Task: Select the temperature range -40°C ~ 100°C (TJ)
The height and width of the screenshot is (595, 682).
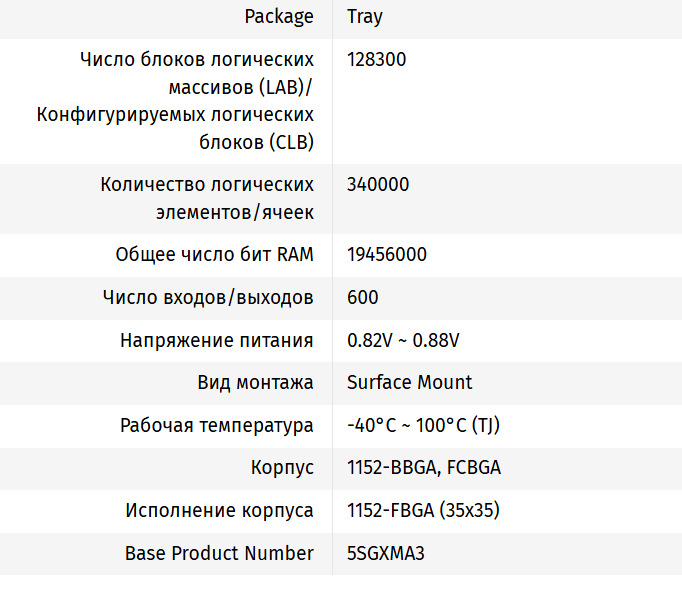Action: 423,426
